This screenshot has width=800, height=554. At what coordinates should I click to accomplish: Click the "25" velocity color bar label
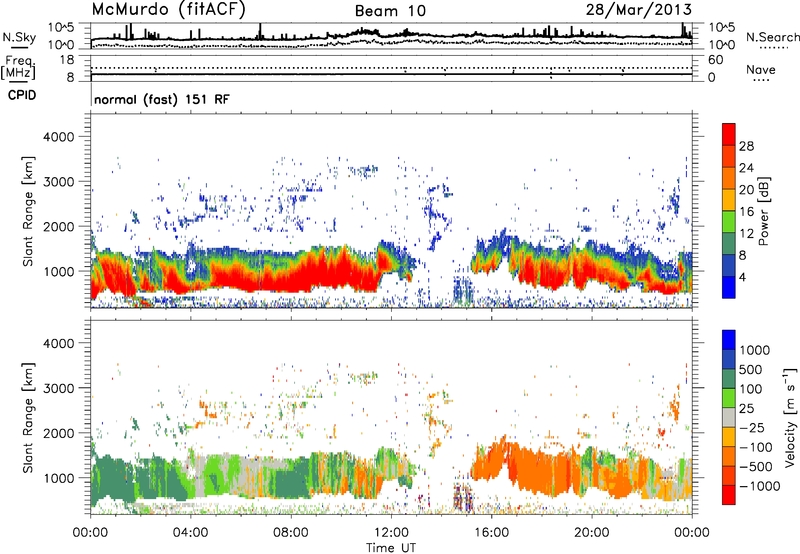(746, 408)
